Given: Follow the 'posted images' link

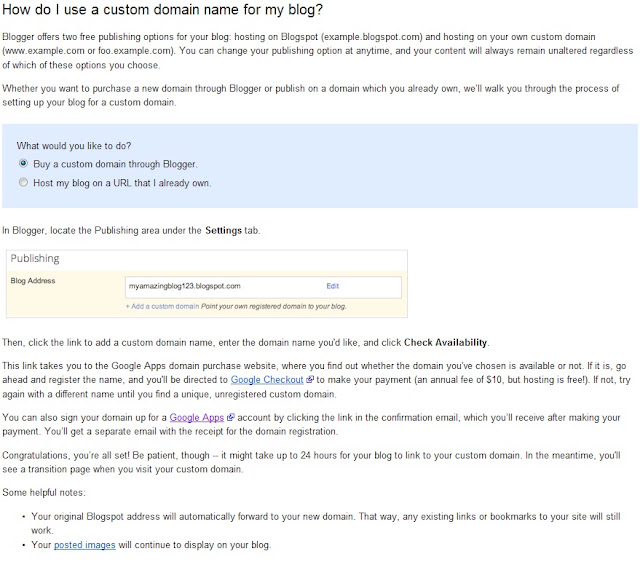Looking at the screenshot, I should coord(84,545).
